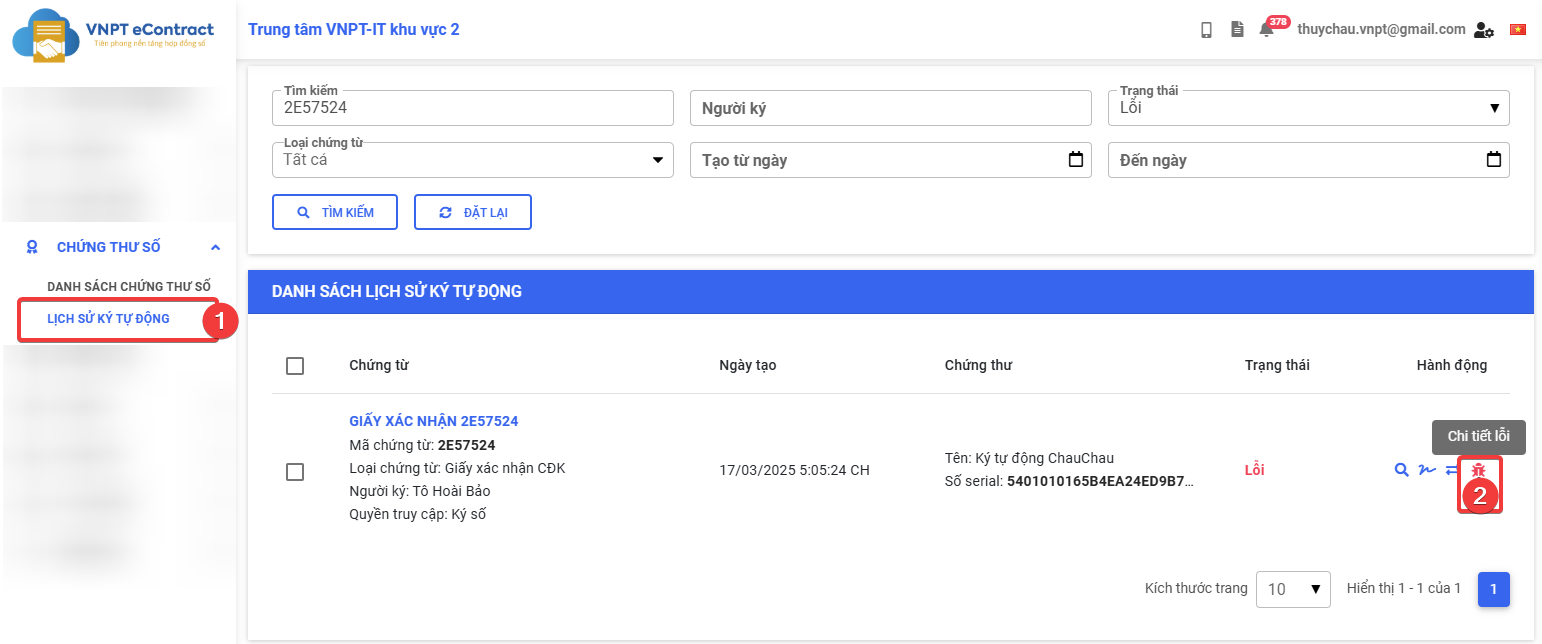Click Loại chứng từ: Giấy xác nhận CĐK

(x=457, y=468)
